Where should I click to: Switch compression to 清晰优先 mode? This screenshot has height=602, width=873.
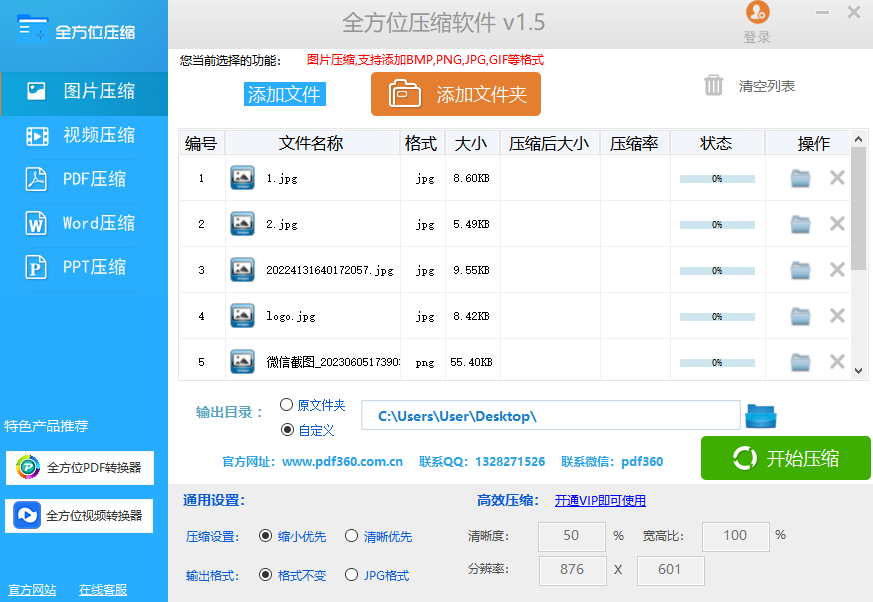(351, 536)
